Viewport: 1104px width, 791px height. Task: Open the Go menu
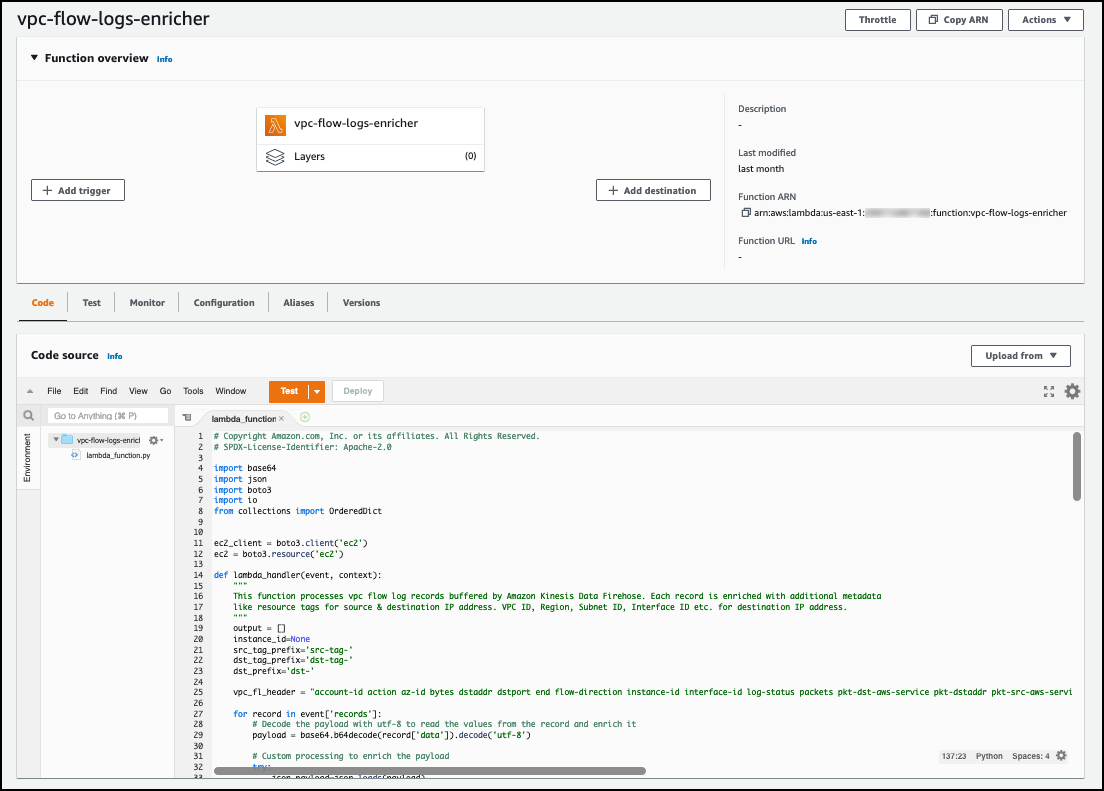click(165, 391)
